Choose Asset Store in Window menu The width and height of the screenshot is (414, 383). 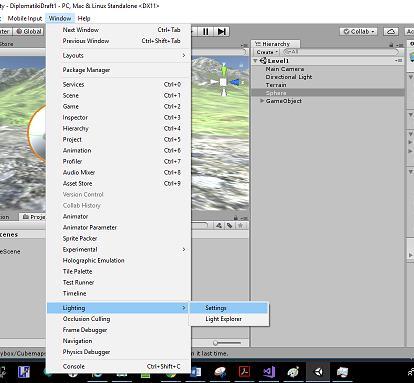click(119, 183)
